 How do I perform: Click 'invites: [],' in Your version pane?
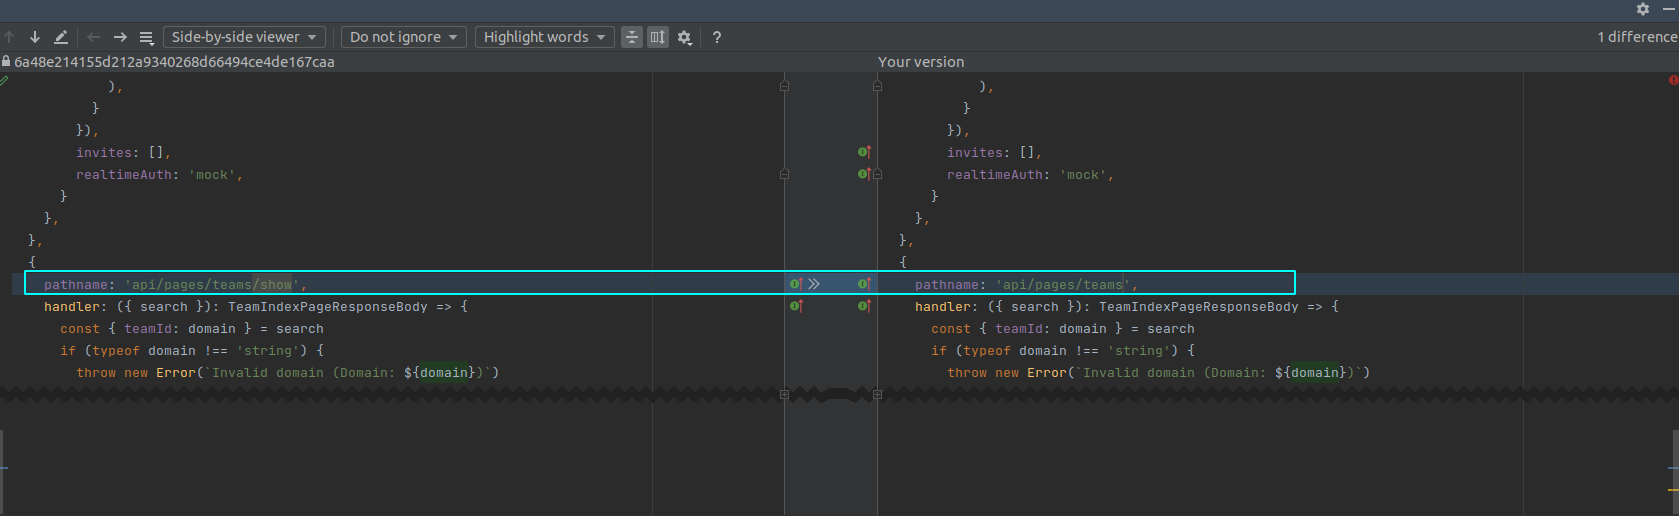(x=995, y=152)
